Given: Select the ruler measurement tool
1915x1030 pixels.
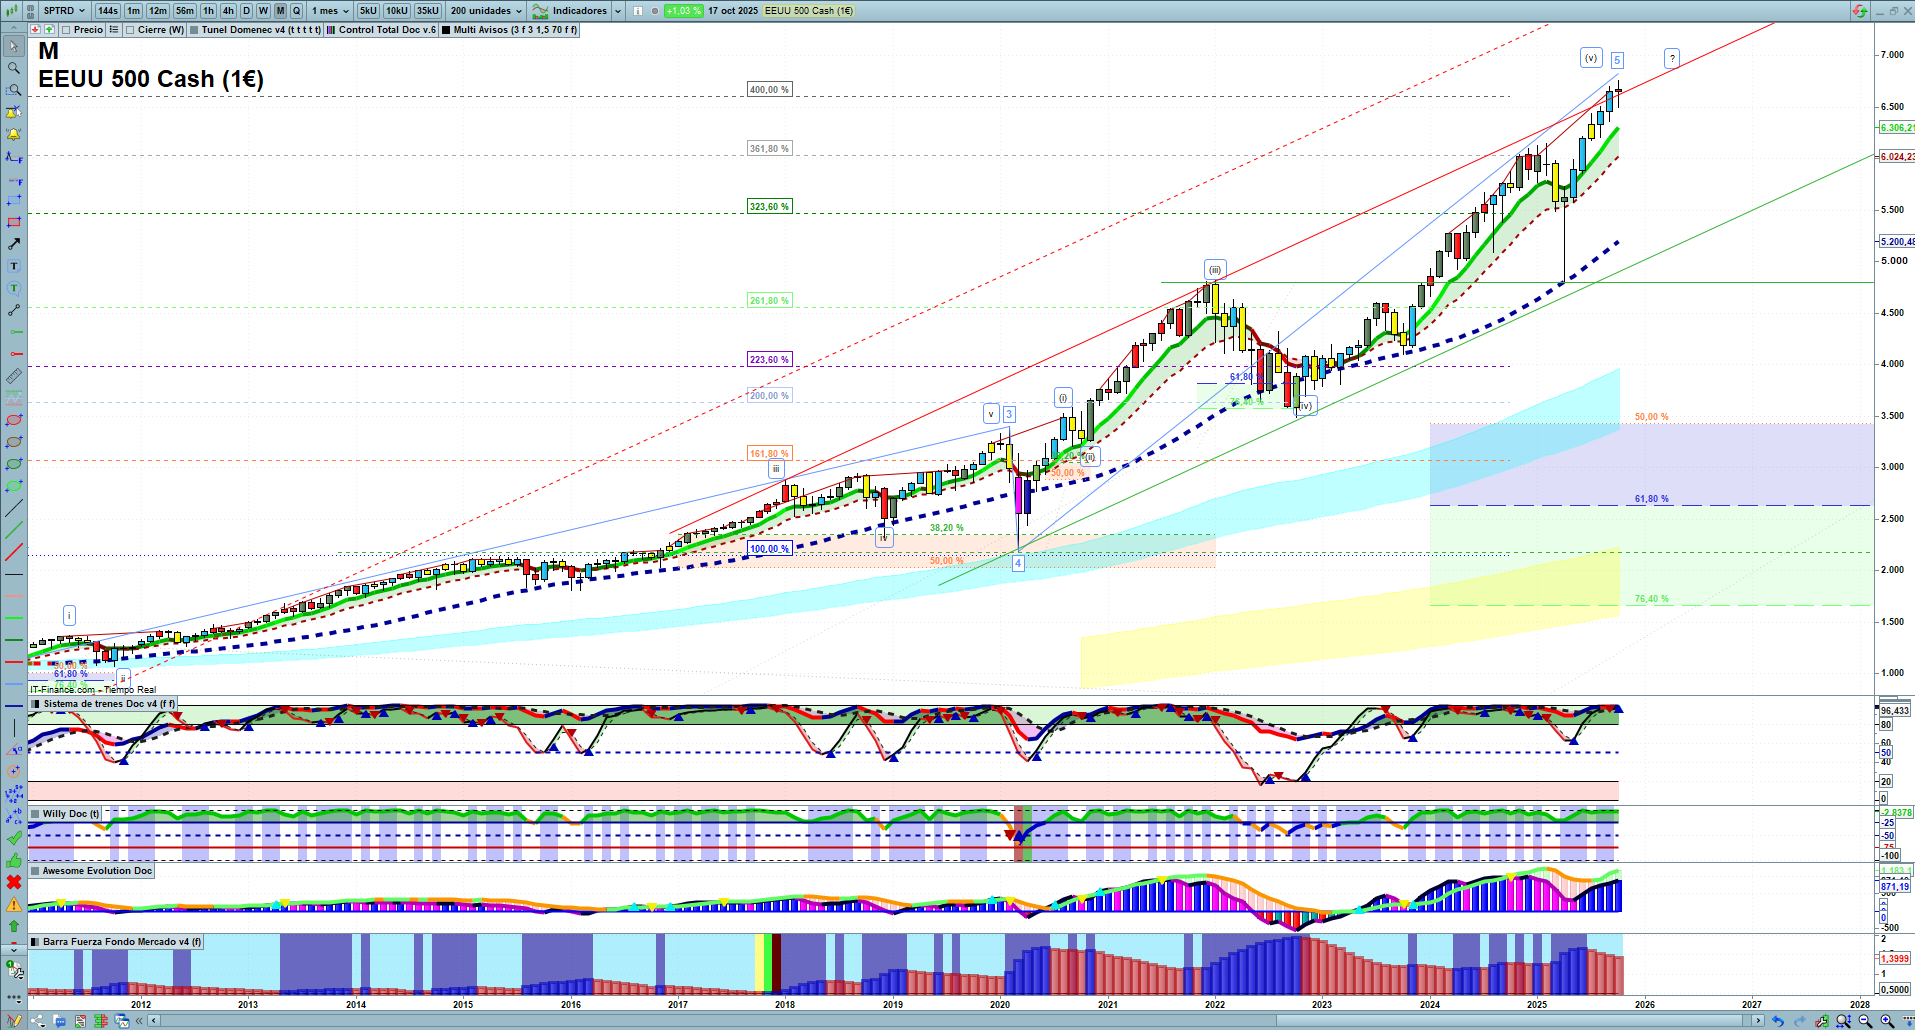Looking at the screenshot, I should point(14,376).
